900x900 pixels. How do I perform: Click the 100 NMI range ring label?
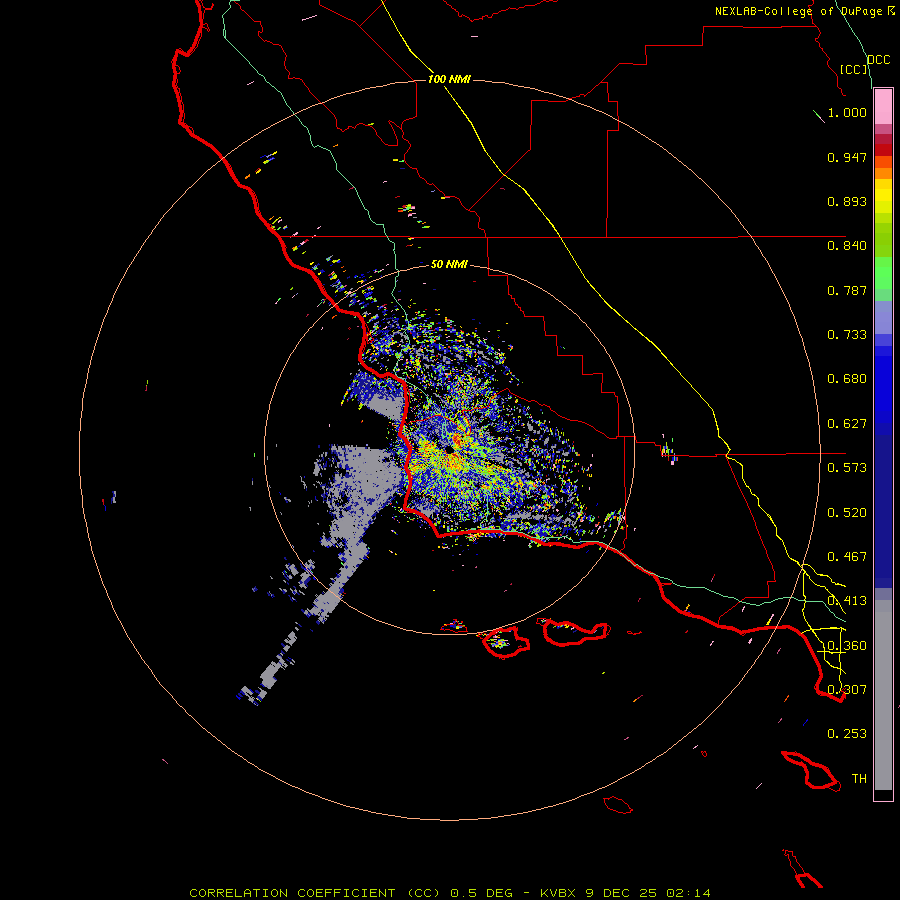449,79
